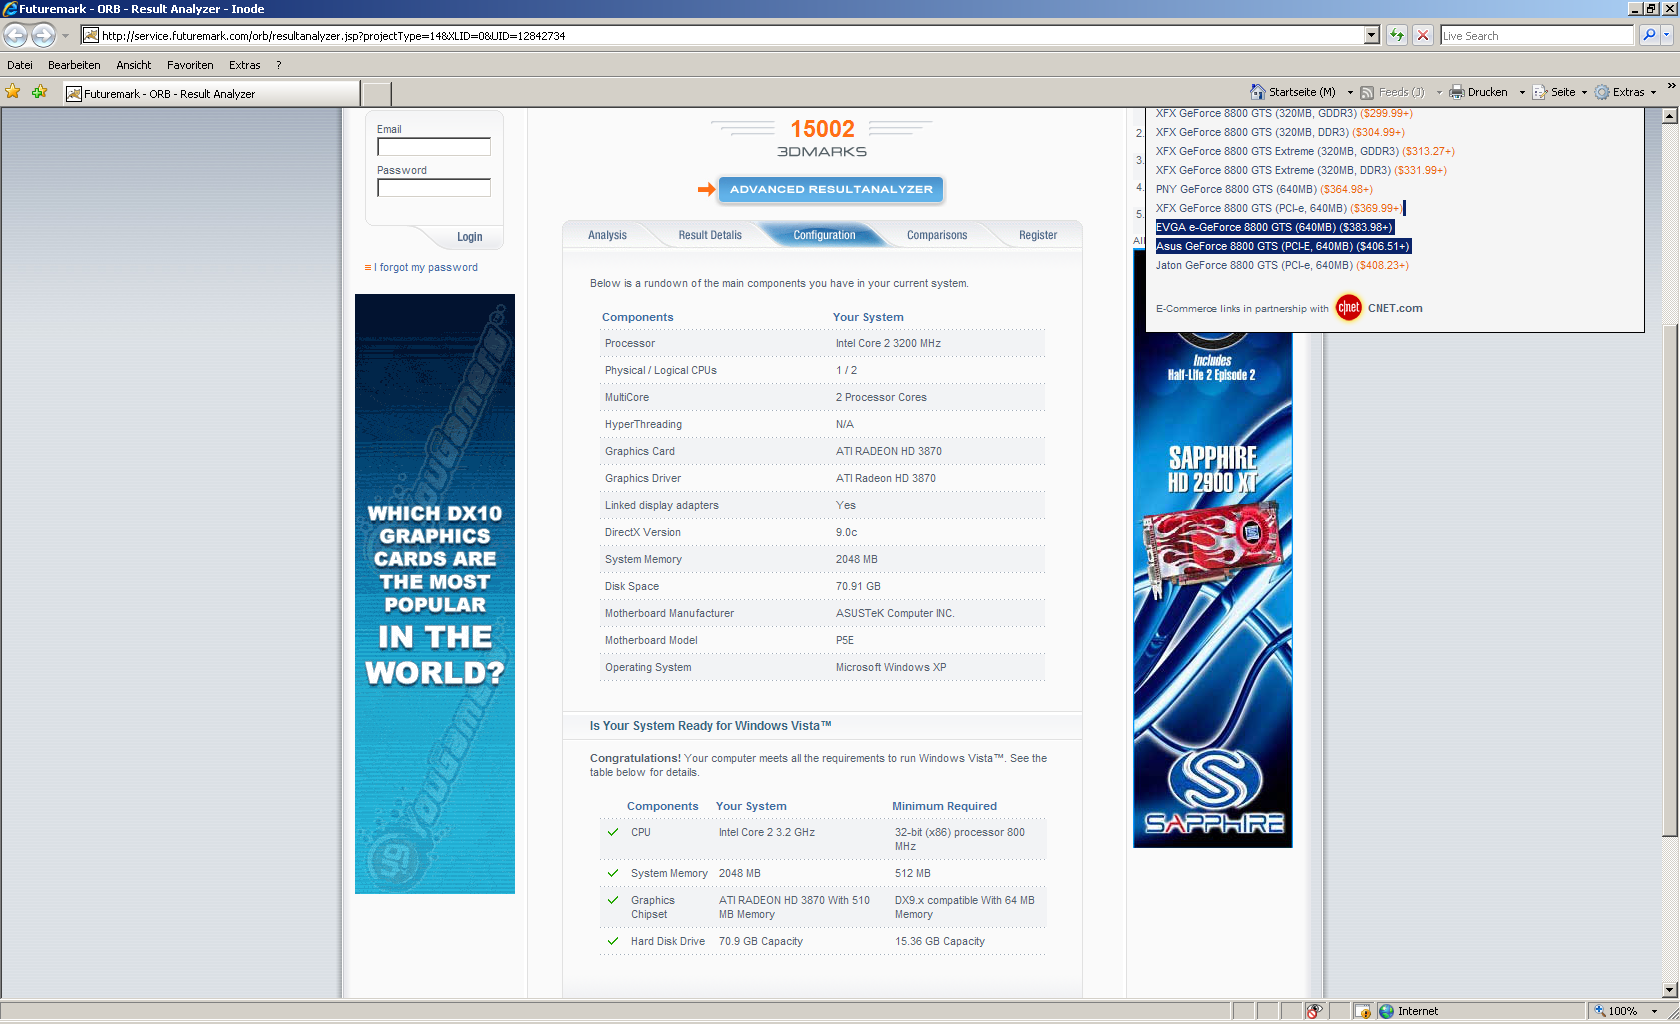Open the 100% zoom level dropdown

click(x=1655, y=1012)
